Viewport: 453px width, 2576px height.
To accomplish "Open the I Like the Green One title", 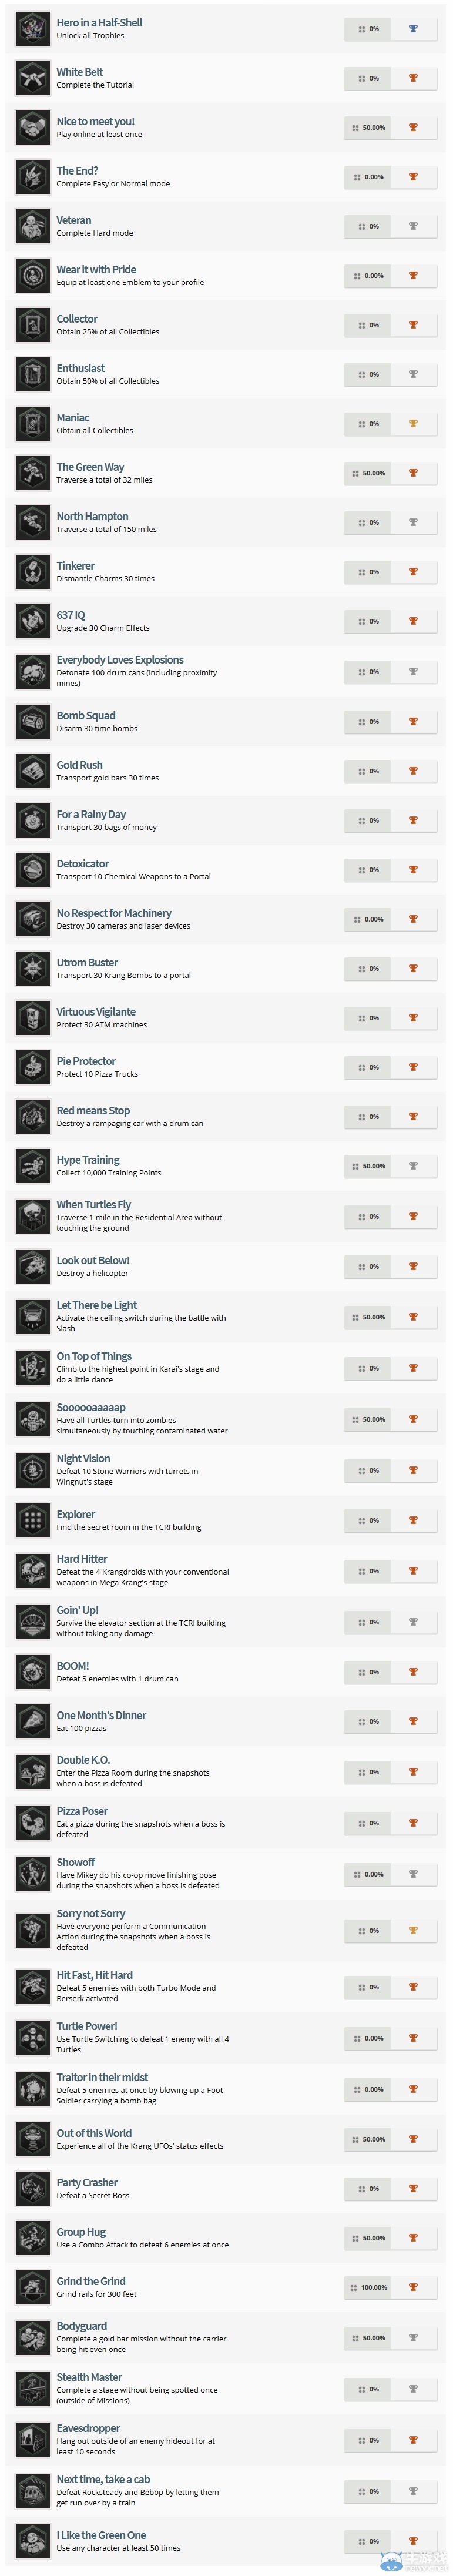I will [101, 2535].
